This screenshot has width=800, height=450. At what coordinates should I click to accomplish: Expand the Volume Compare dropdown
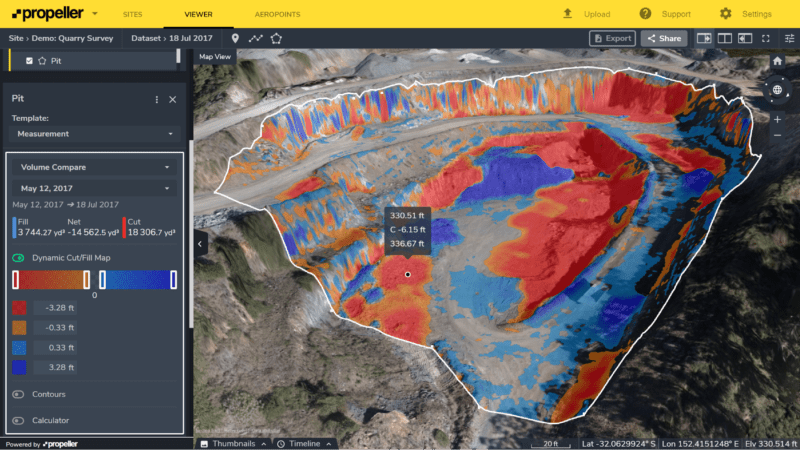tap(94, 167)
